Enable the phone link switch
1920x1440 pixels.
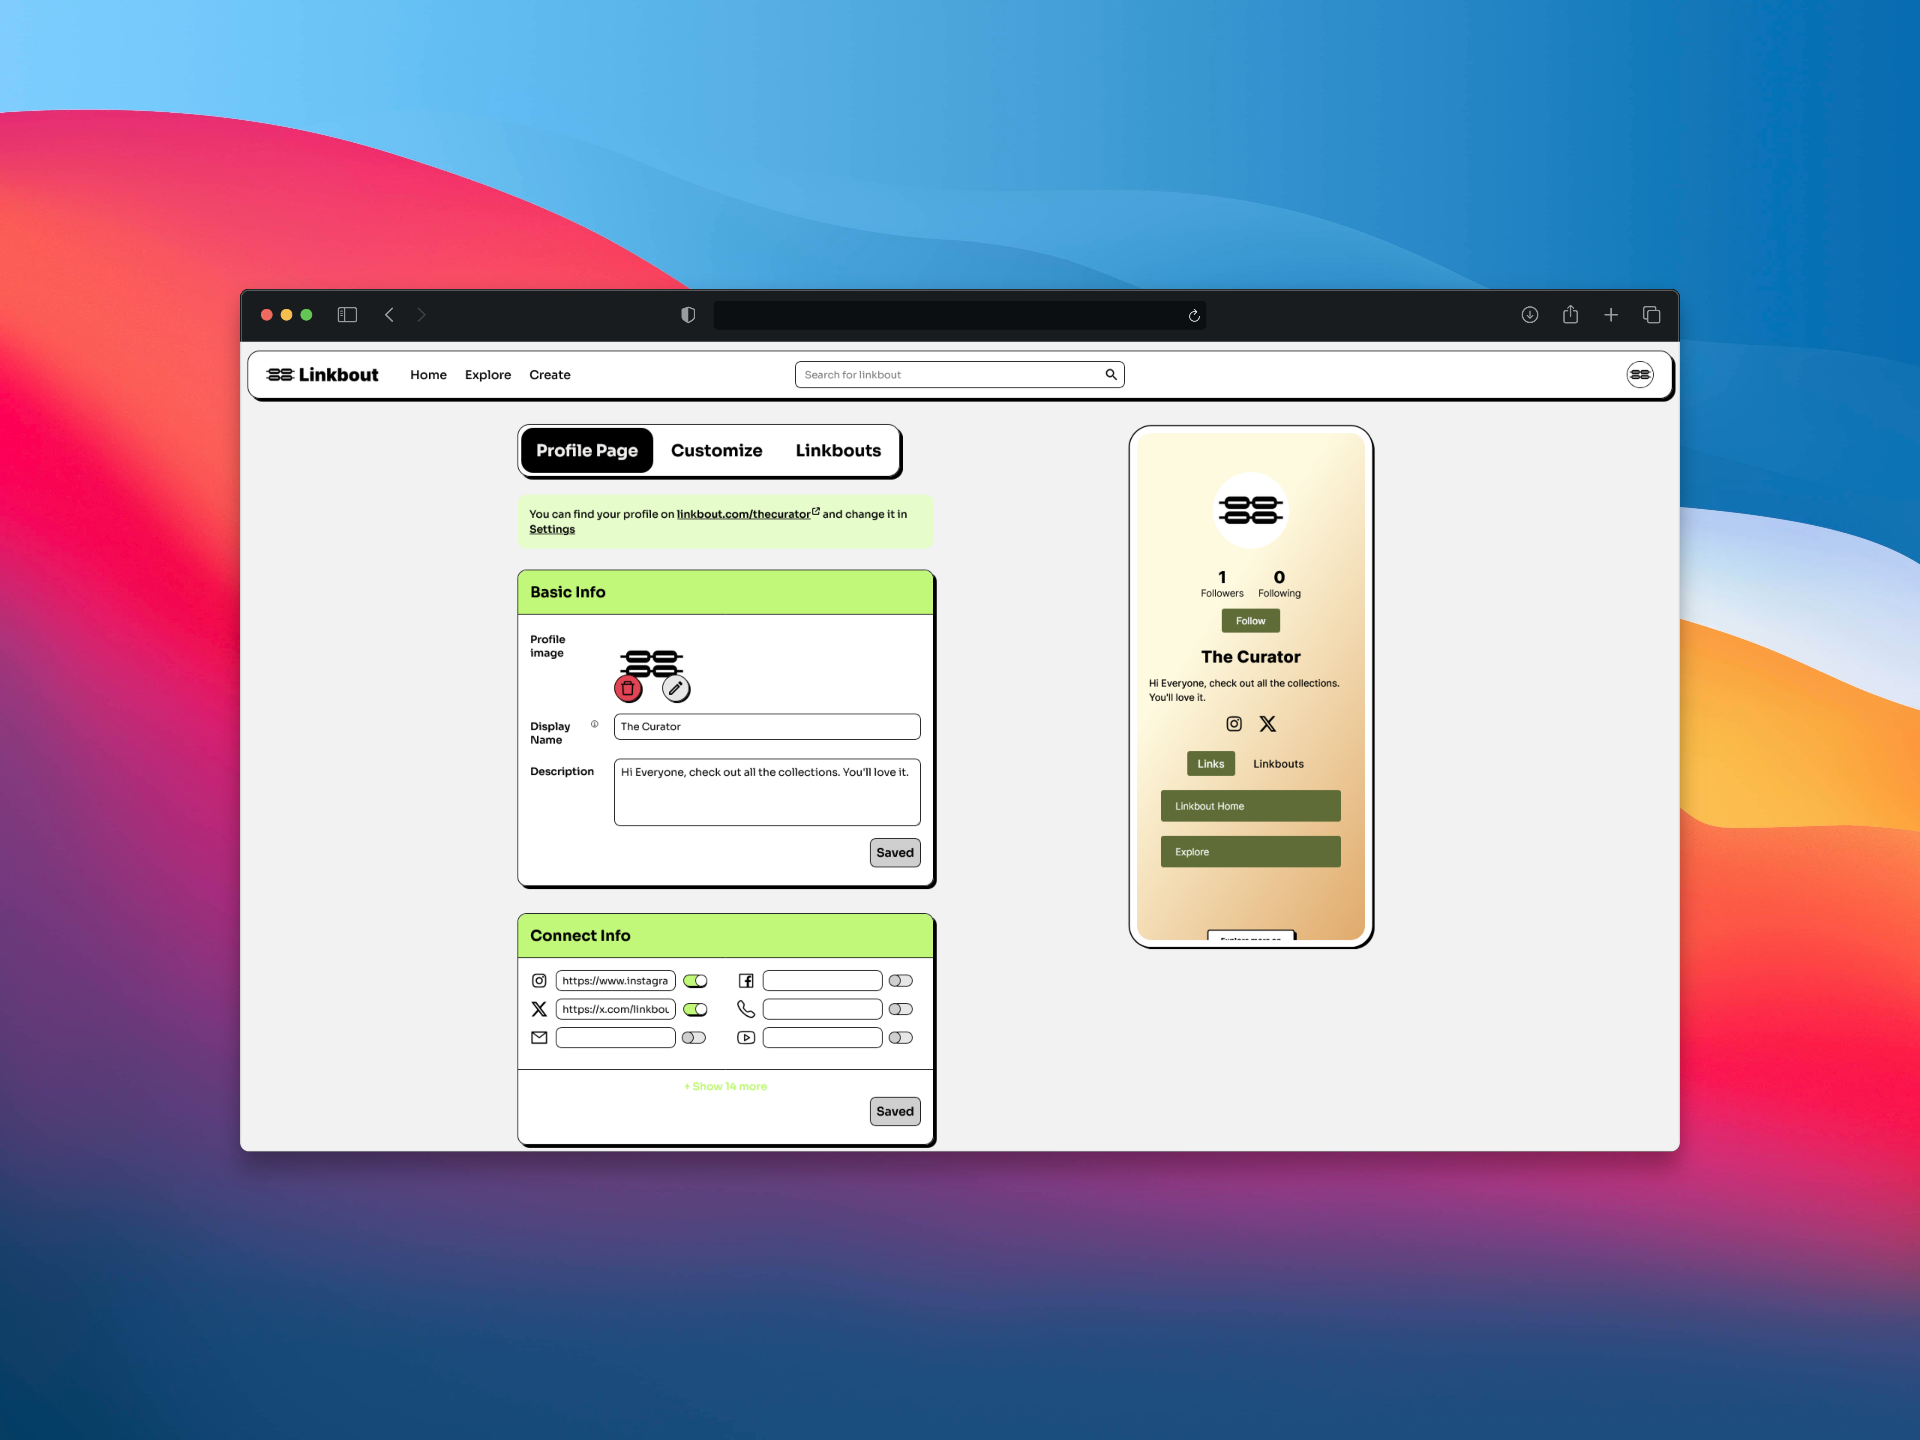901,1009
